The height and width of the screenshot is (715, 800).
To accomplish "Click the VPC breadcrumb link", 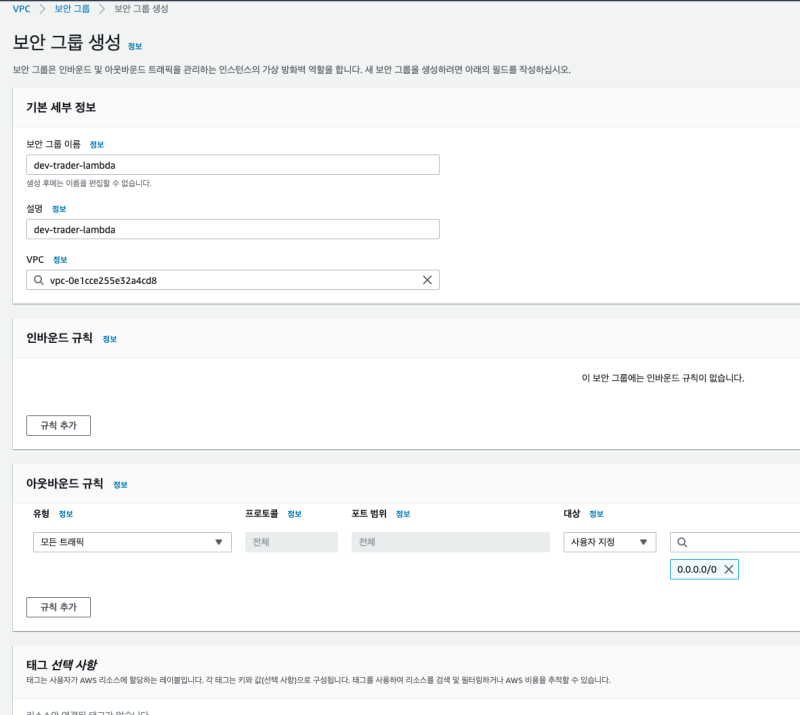I will click(x=20, y=9).
